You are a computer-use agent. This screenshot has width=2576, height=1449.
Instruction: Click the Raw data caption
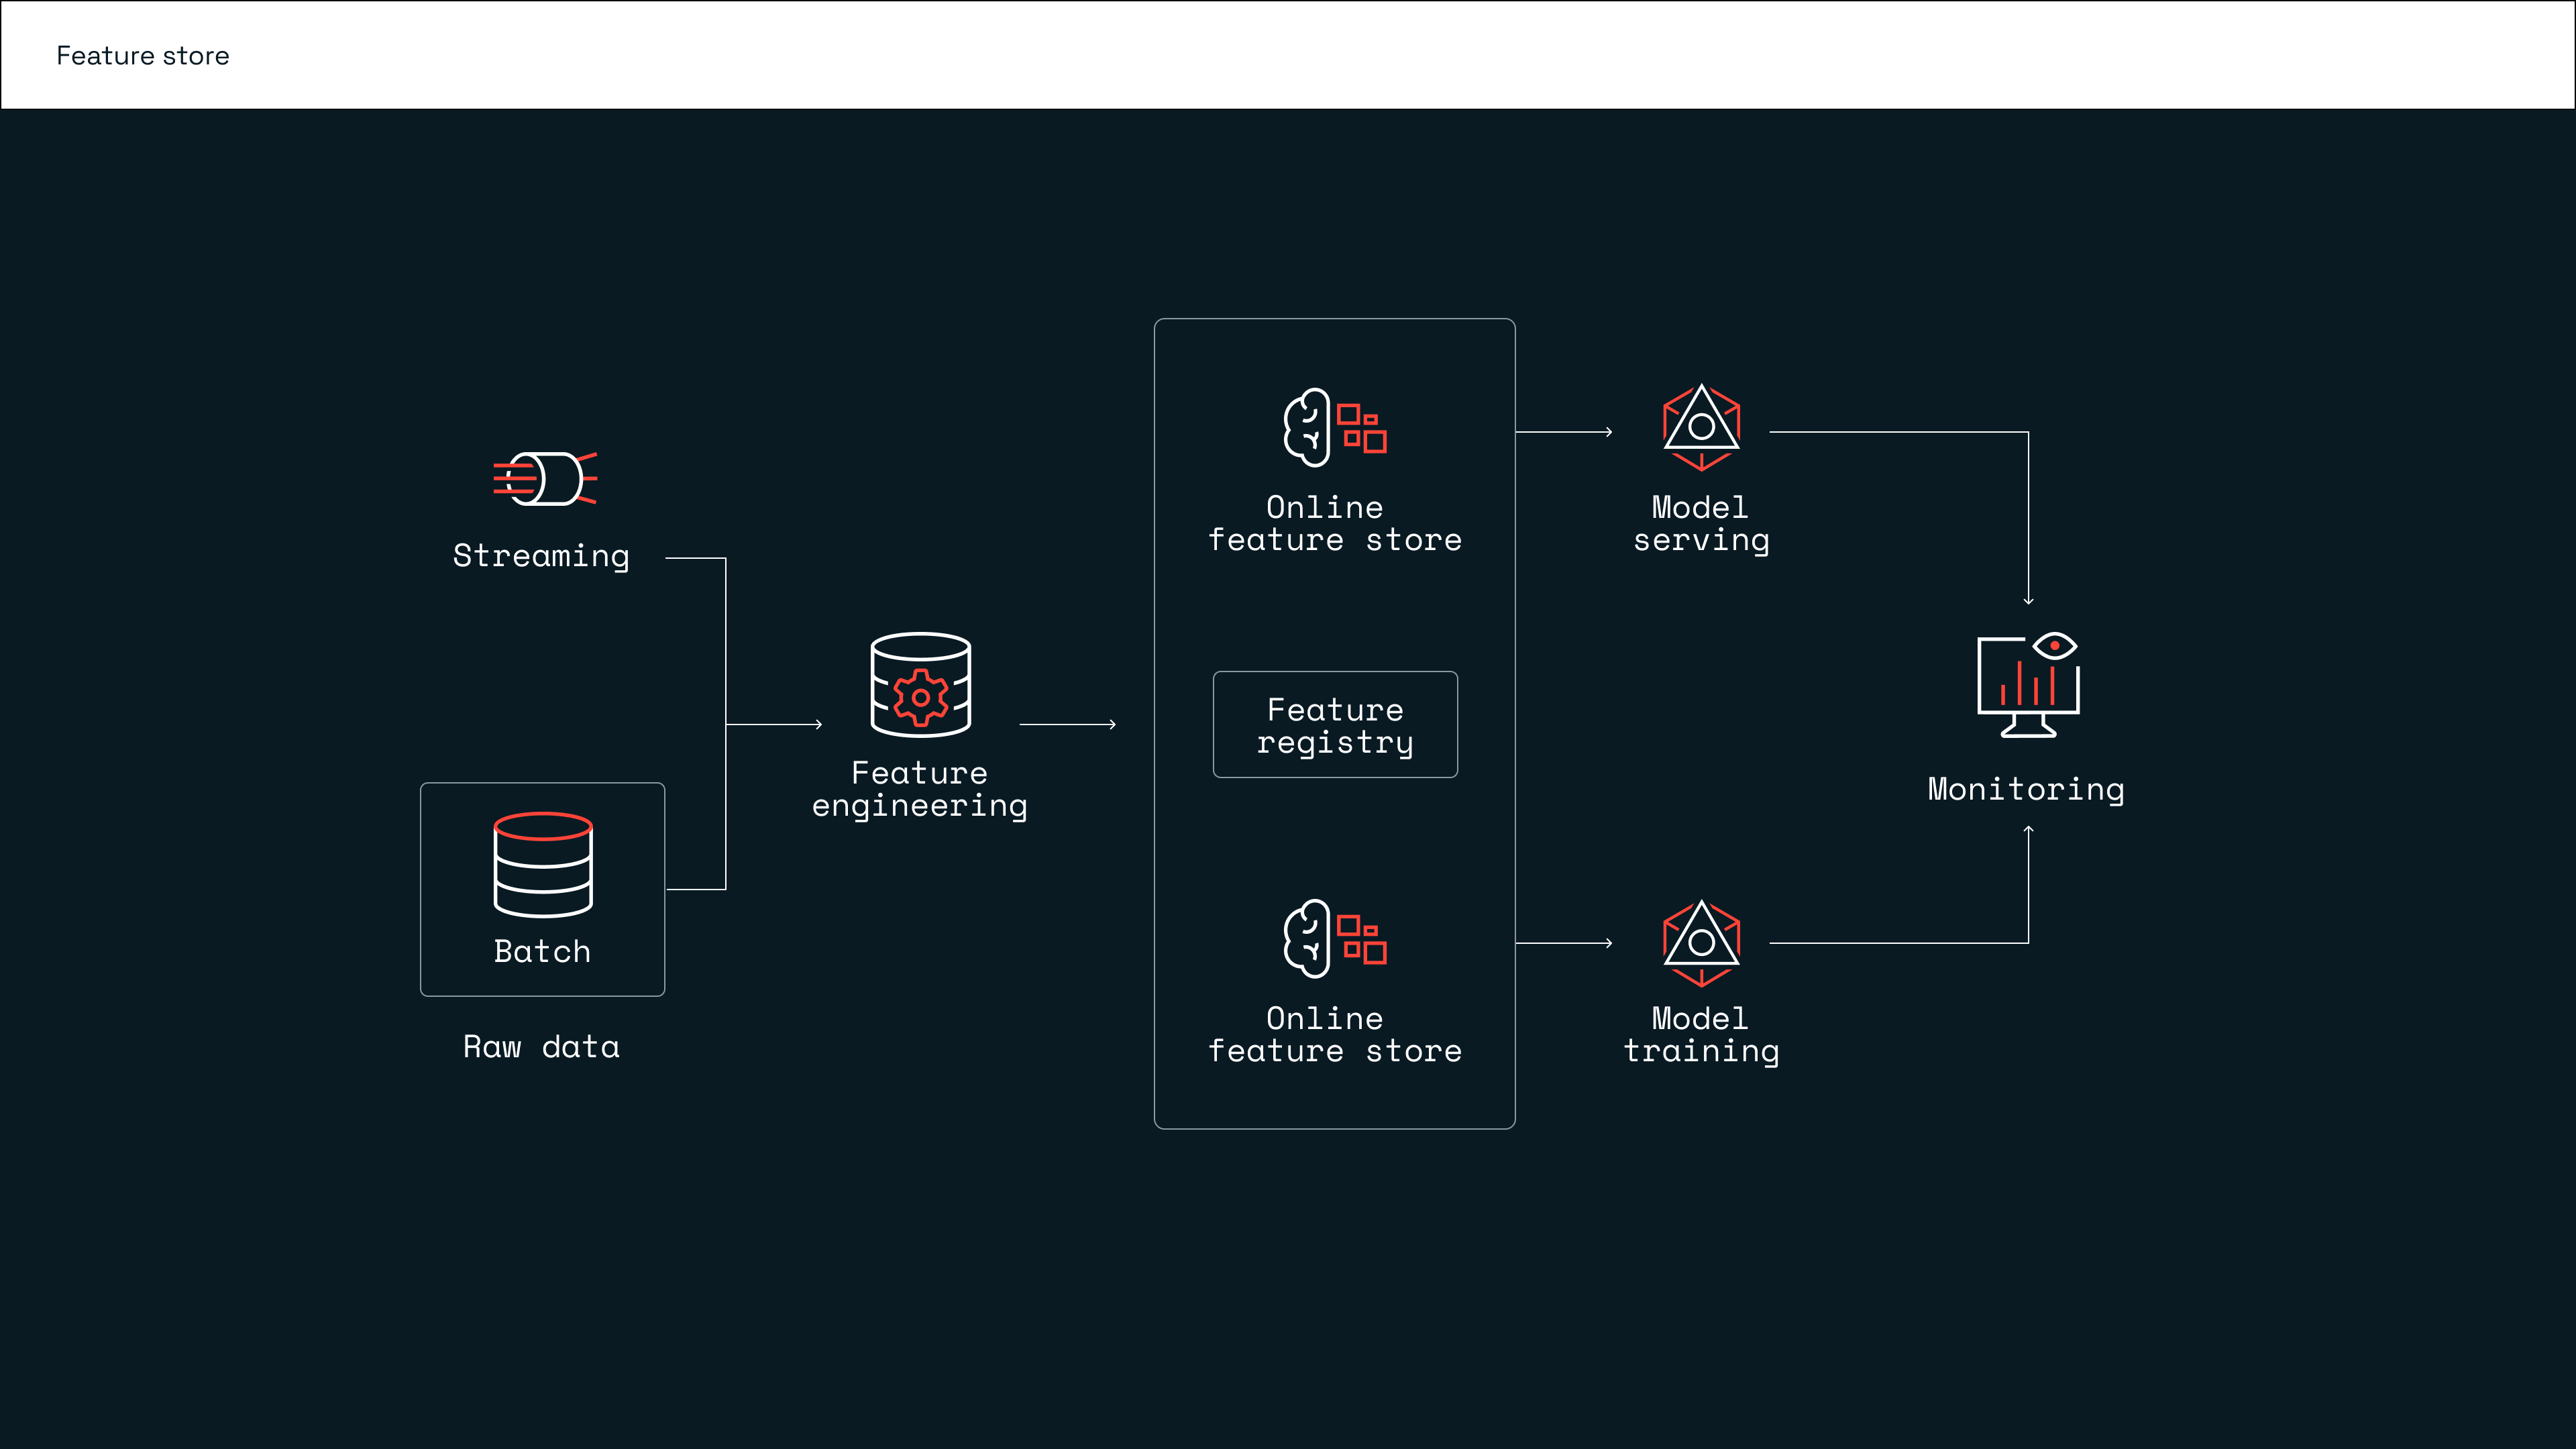(x=541, y=1047)
